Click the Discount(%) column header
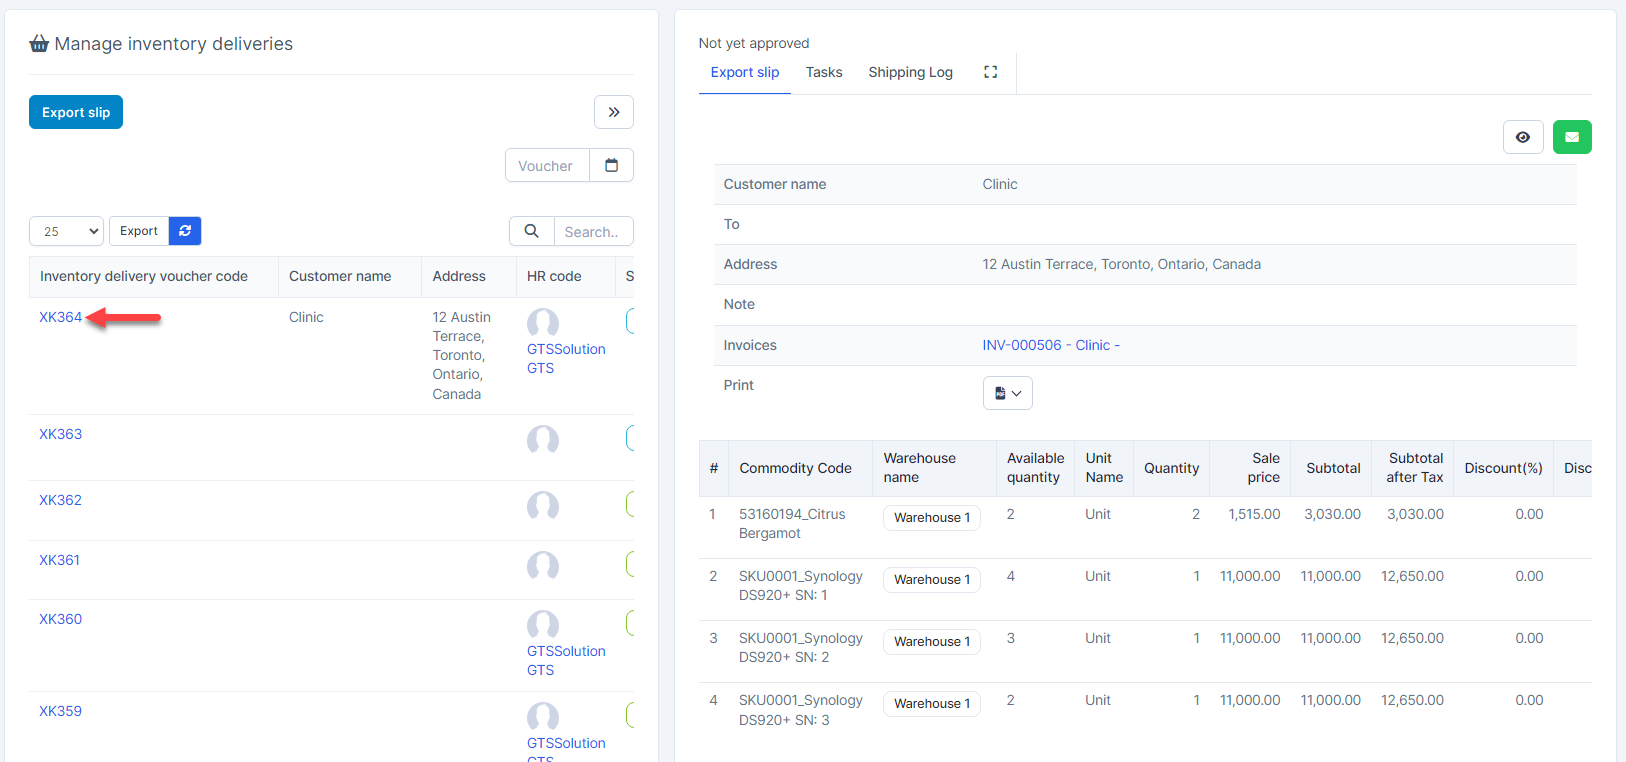The image size is (1626, 762). pyautogui.click(x=1503, y=468)
